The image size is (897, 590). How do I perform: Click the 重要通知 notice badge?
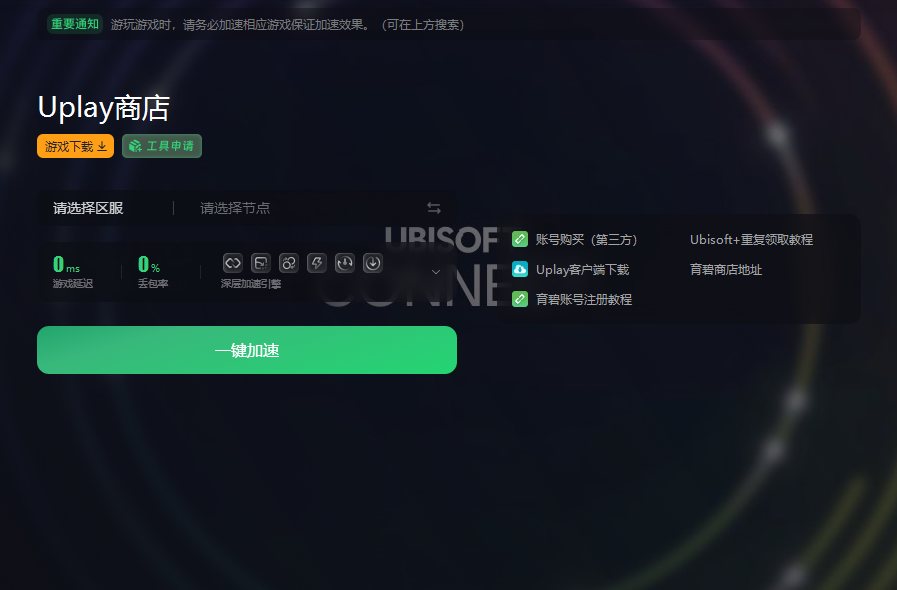click(75, 24)
